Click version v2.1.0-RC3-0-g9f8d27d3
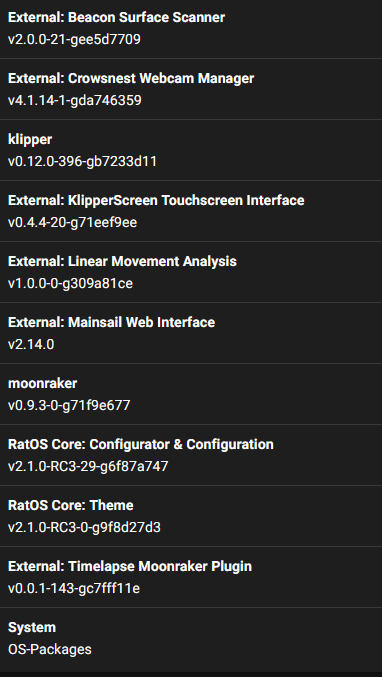382x677 pixels. [84, 528]
